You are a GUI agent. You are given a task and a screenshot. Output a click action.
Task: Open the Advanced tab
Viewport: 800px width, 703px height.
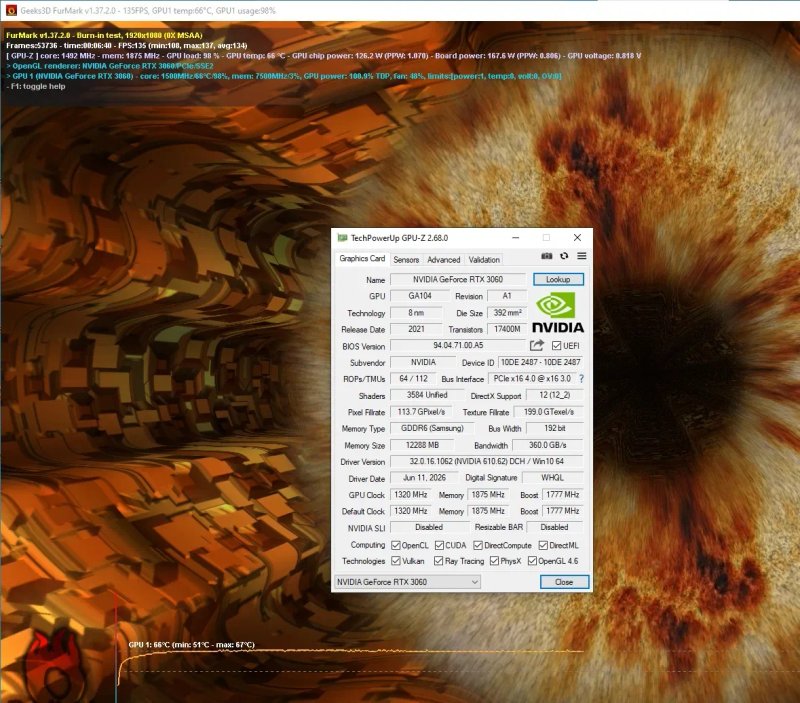[x=444, y=260]
